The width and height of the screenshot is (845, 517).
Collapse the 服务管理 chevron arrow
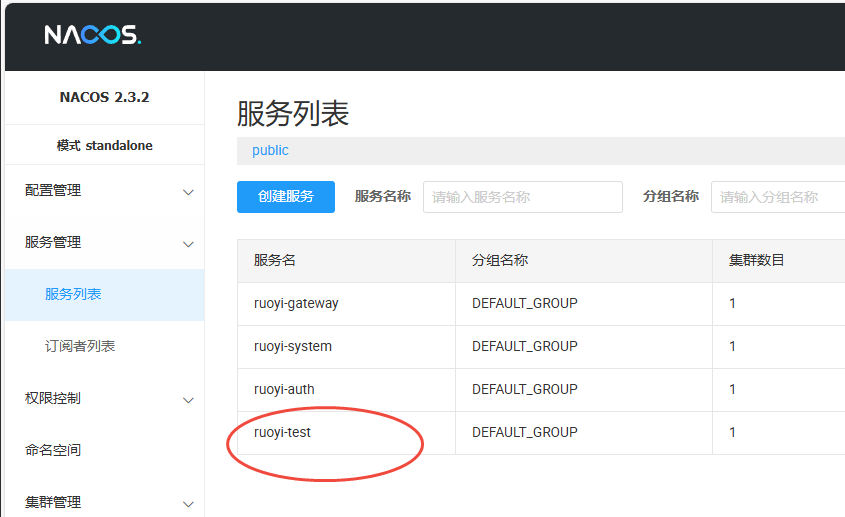[x=188, y=243]
